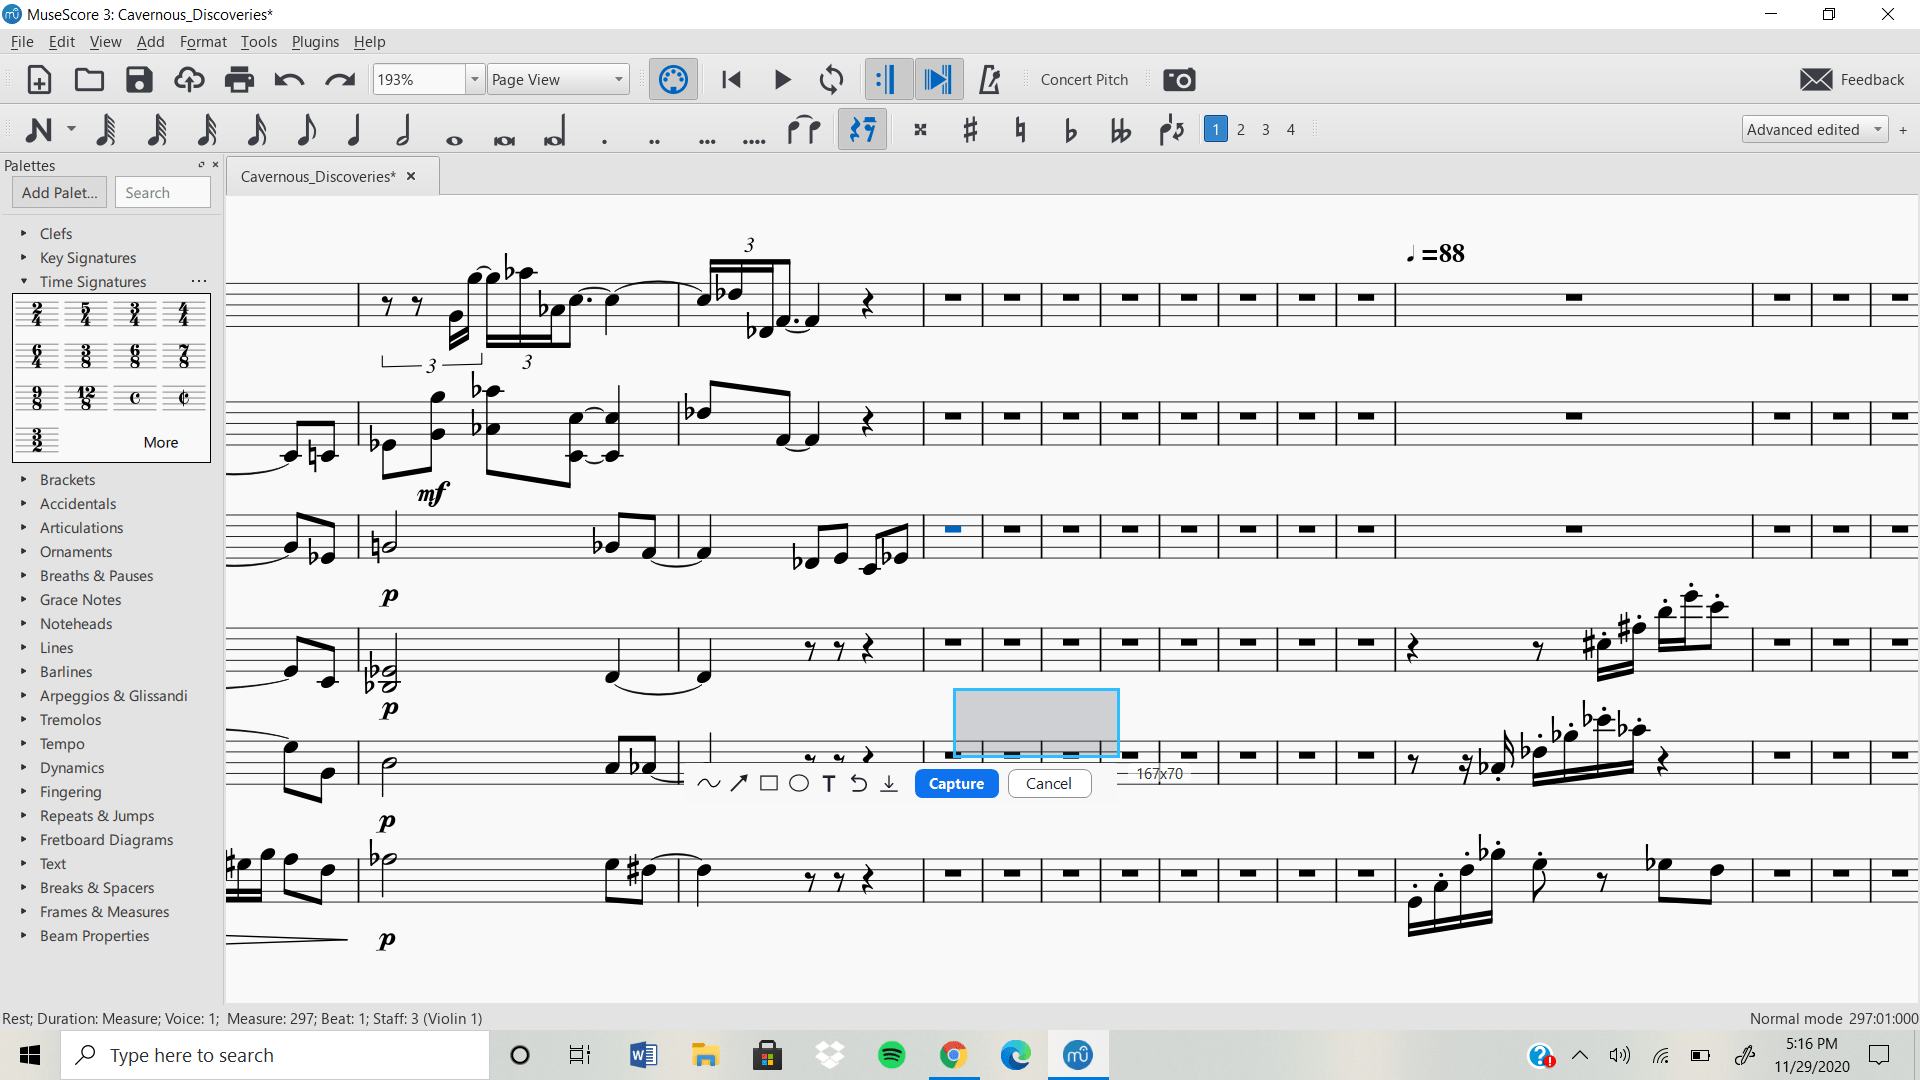
Task: Toggle MIDI input button
Action: (673, 80)
